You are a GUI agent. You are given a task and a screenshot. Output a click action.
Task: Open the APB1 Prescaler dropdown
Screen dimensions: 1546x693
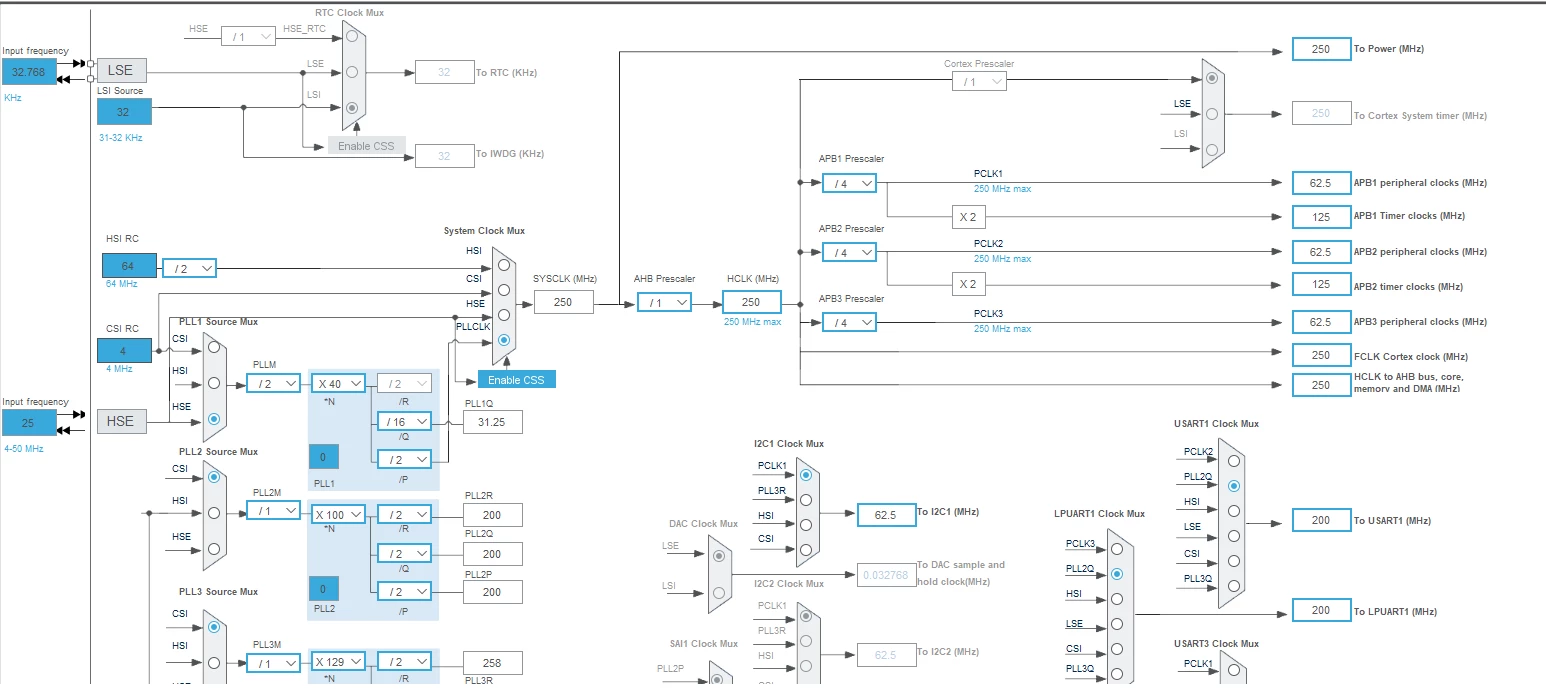click(849, 183)
